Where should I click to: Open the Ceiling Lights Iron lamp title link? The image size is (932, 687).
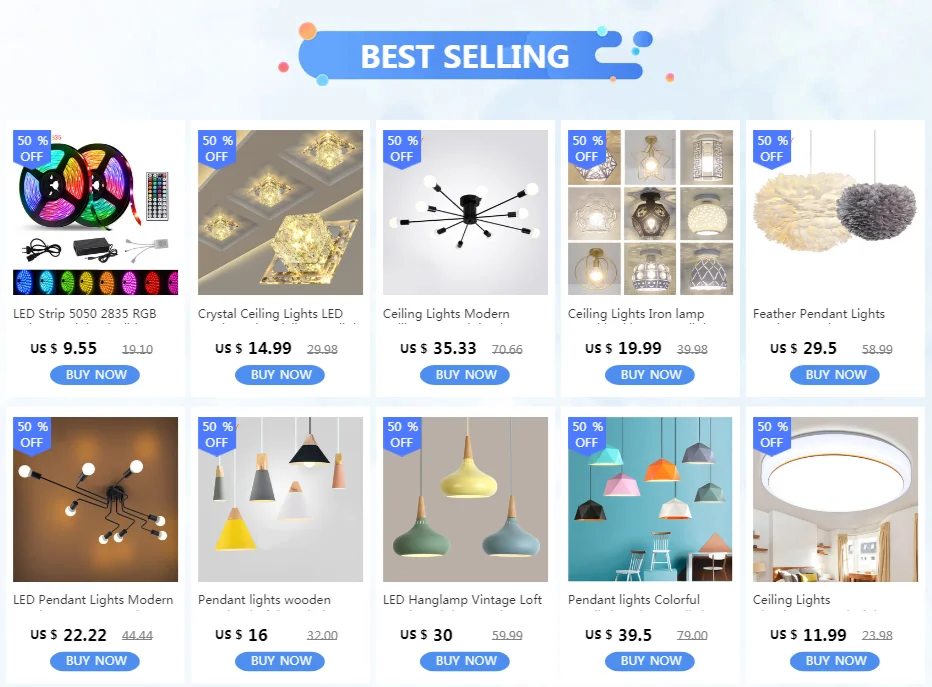[636, 314]
